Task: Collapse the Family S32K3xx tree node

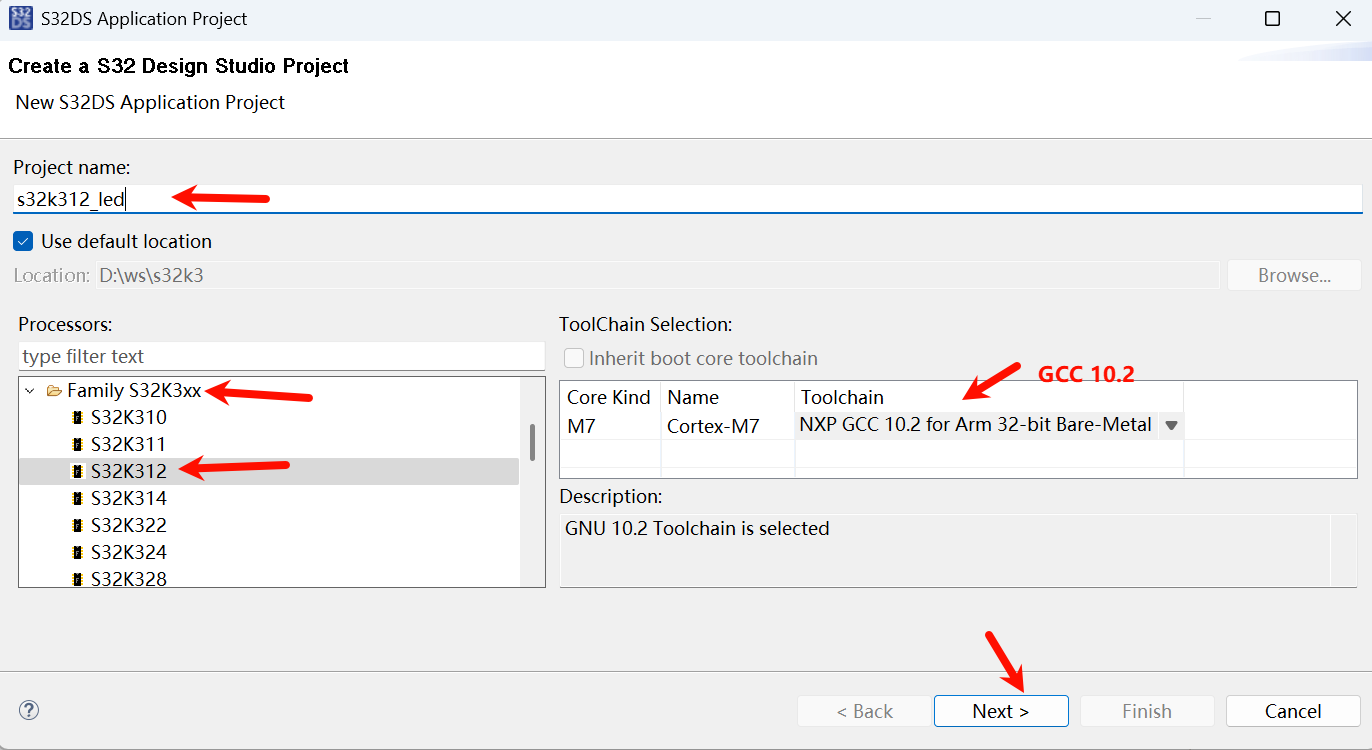Action: 30,391
